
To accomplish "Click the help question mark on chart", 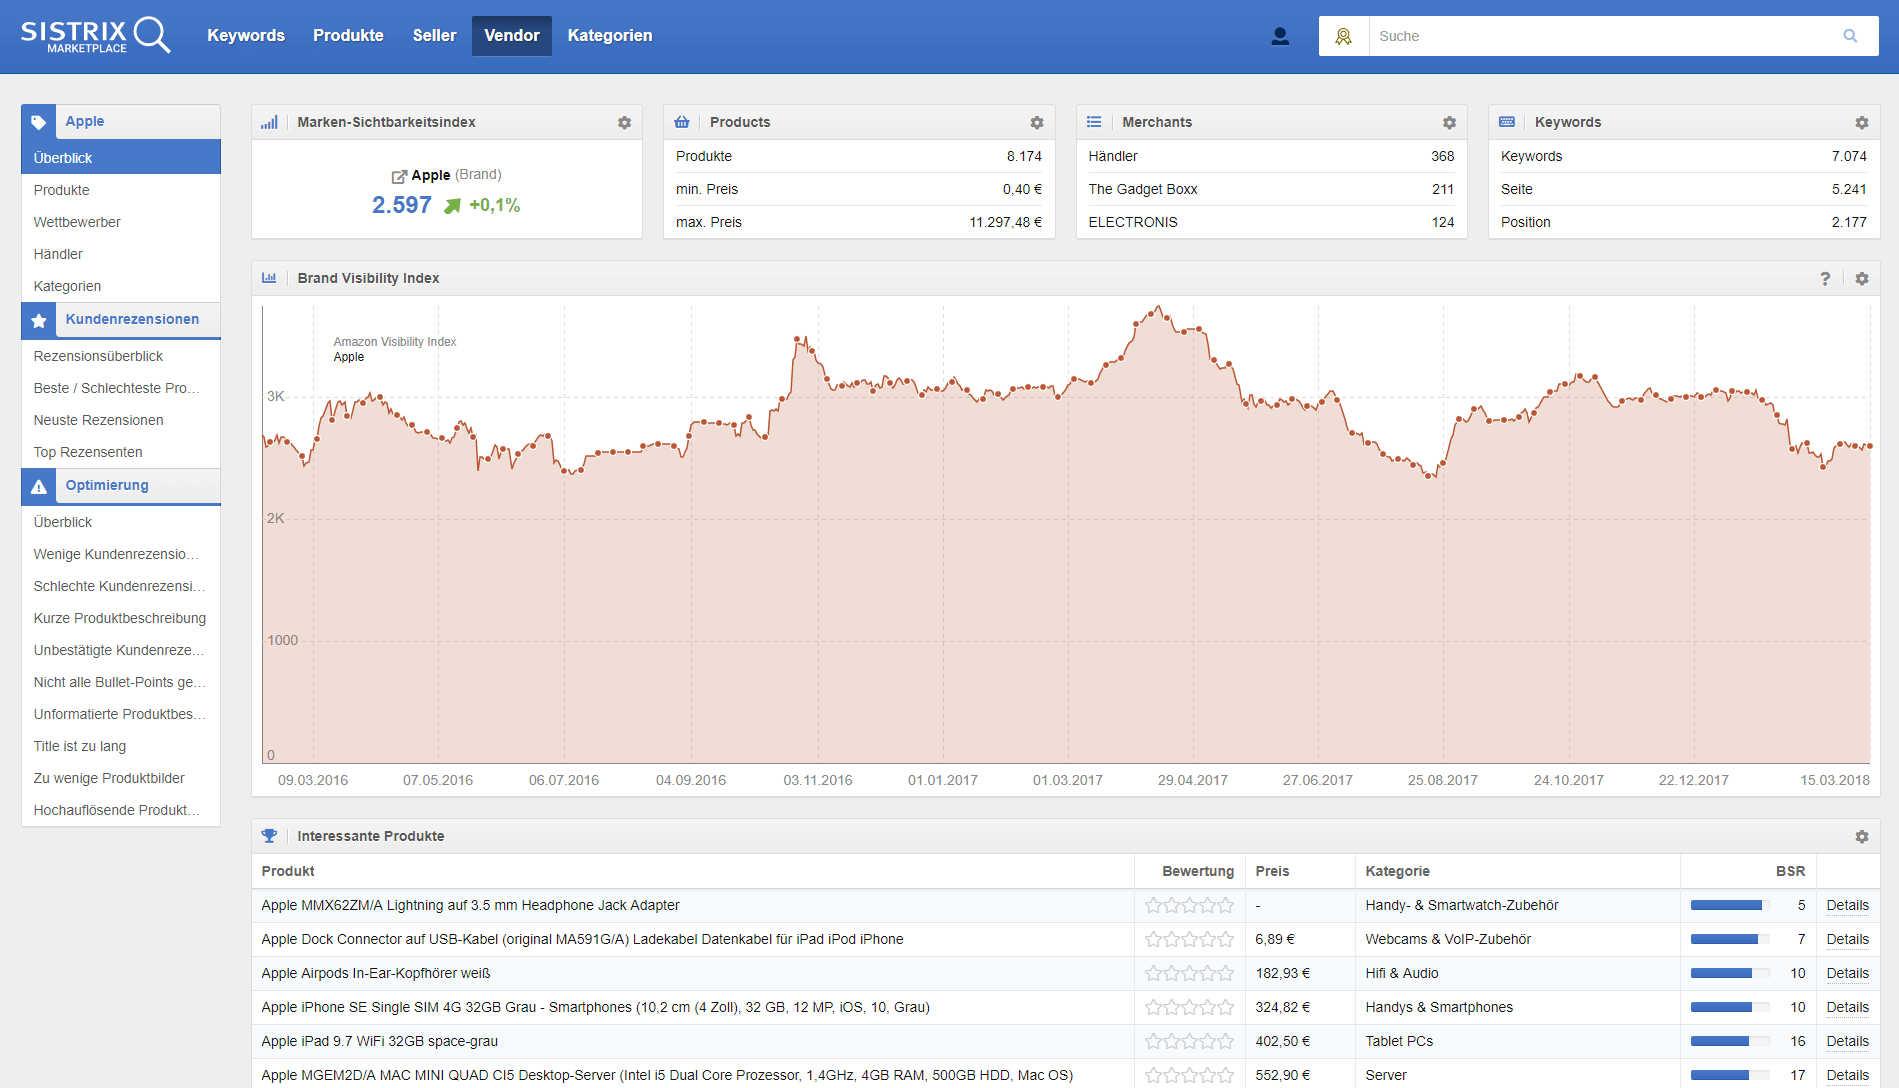I will (1825, 278).
